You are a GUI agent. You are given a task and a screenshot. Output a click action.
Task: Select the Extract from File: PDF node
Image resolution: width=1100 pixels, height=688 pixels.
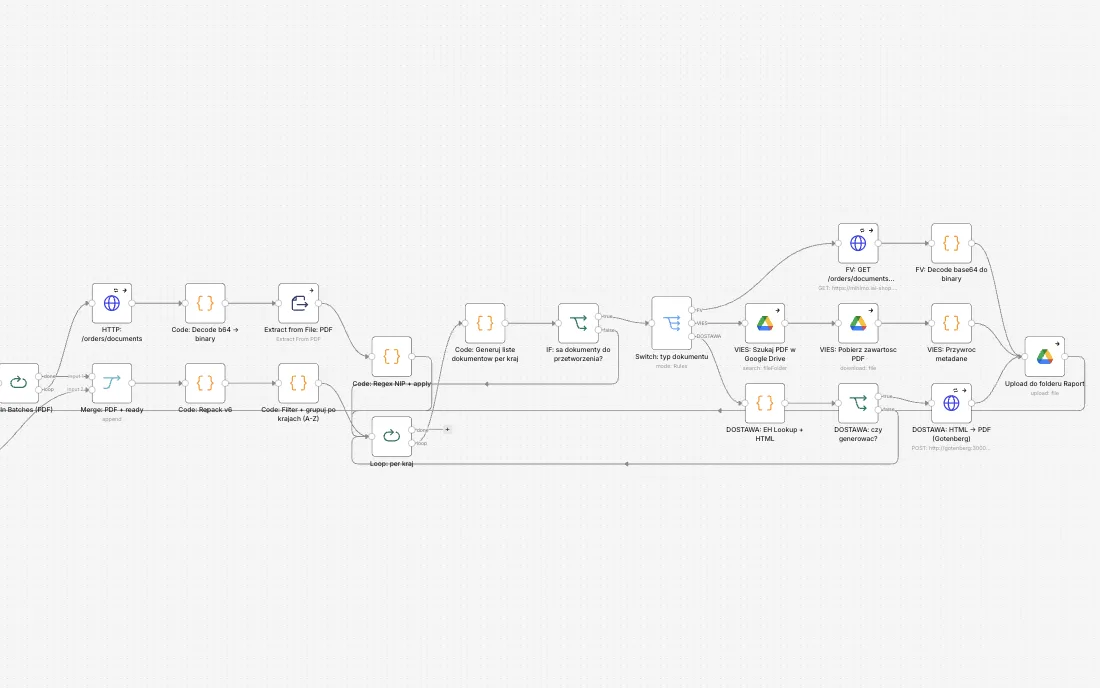coord(298,303)
